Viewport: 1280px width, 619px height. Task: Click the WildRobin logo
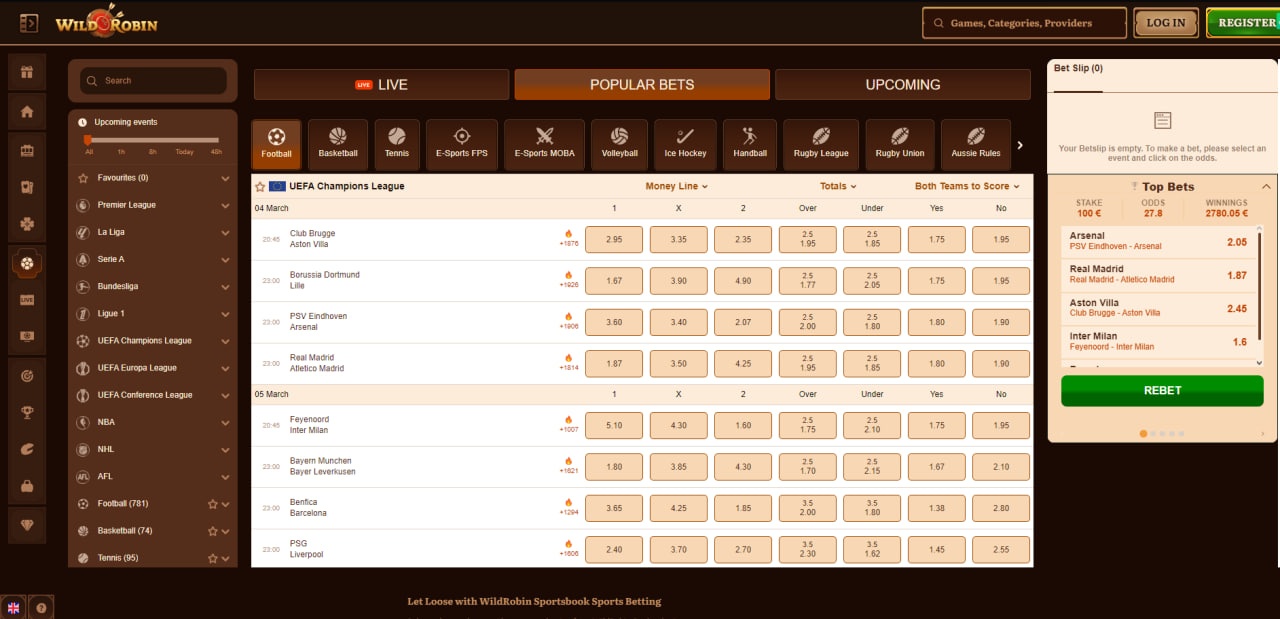click(106, 22)
